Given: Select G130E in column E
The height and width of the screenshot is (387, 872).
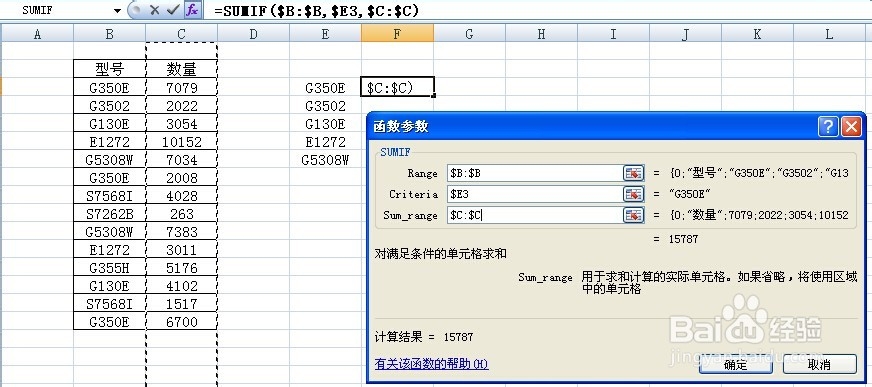Looking at the screenshot, I should [325, 123].
